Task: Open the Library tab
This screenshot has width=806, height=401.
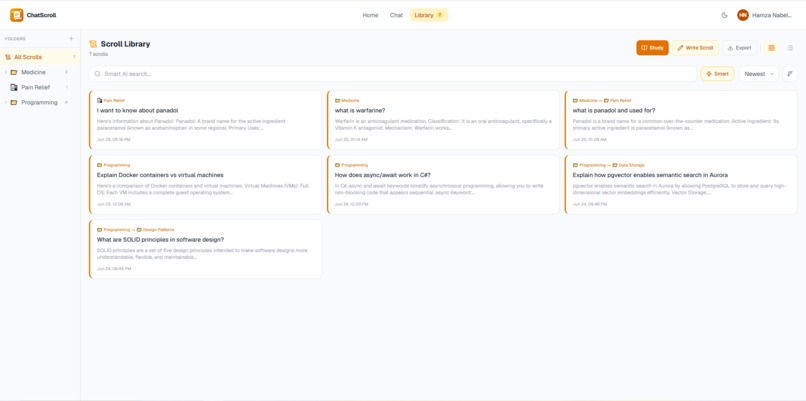Action: [x=429, y=15]
